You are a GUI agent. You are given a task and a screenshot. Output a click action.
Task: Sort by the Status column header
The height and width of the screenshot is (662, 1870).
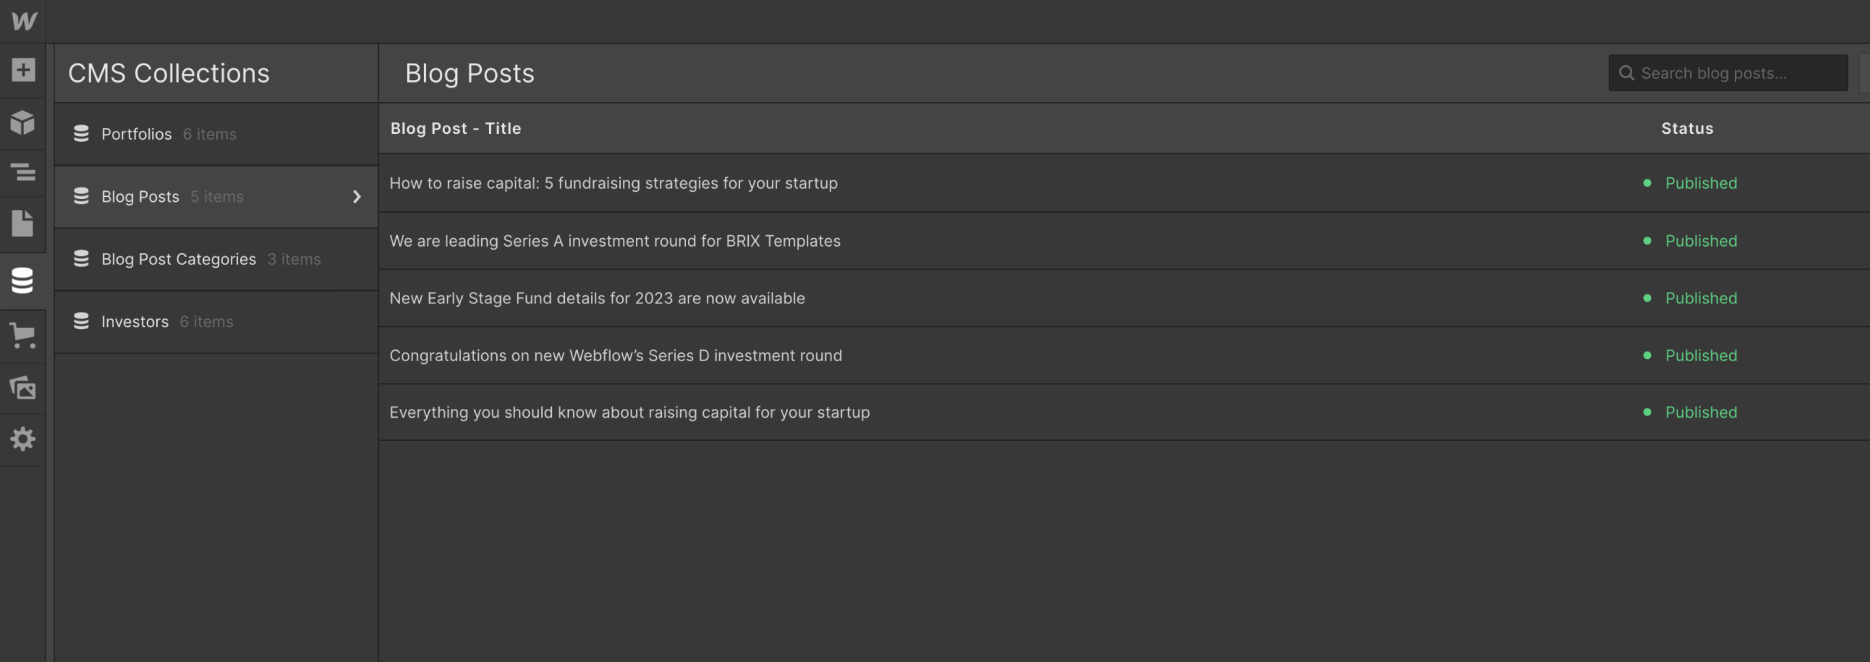(1687, 128)
